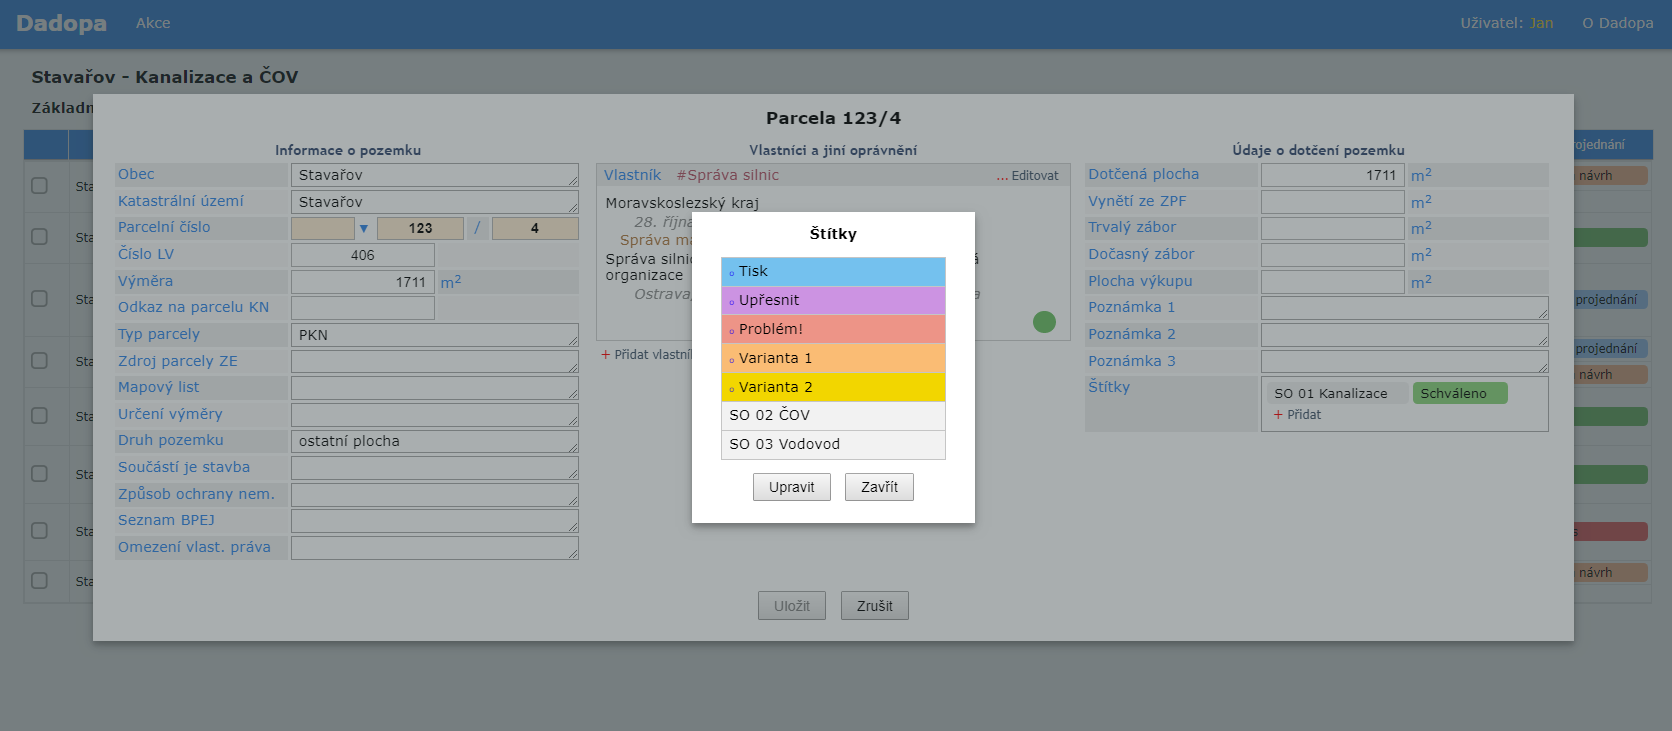
Task: Open the Akce menu in top bar
Action: point(153,23)
